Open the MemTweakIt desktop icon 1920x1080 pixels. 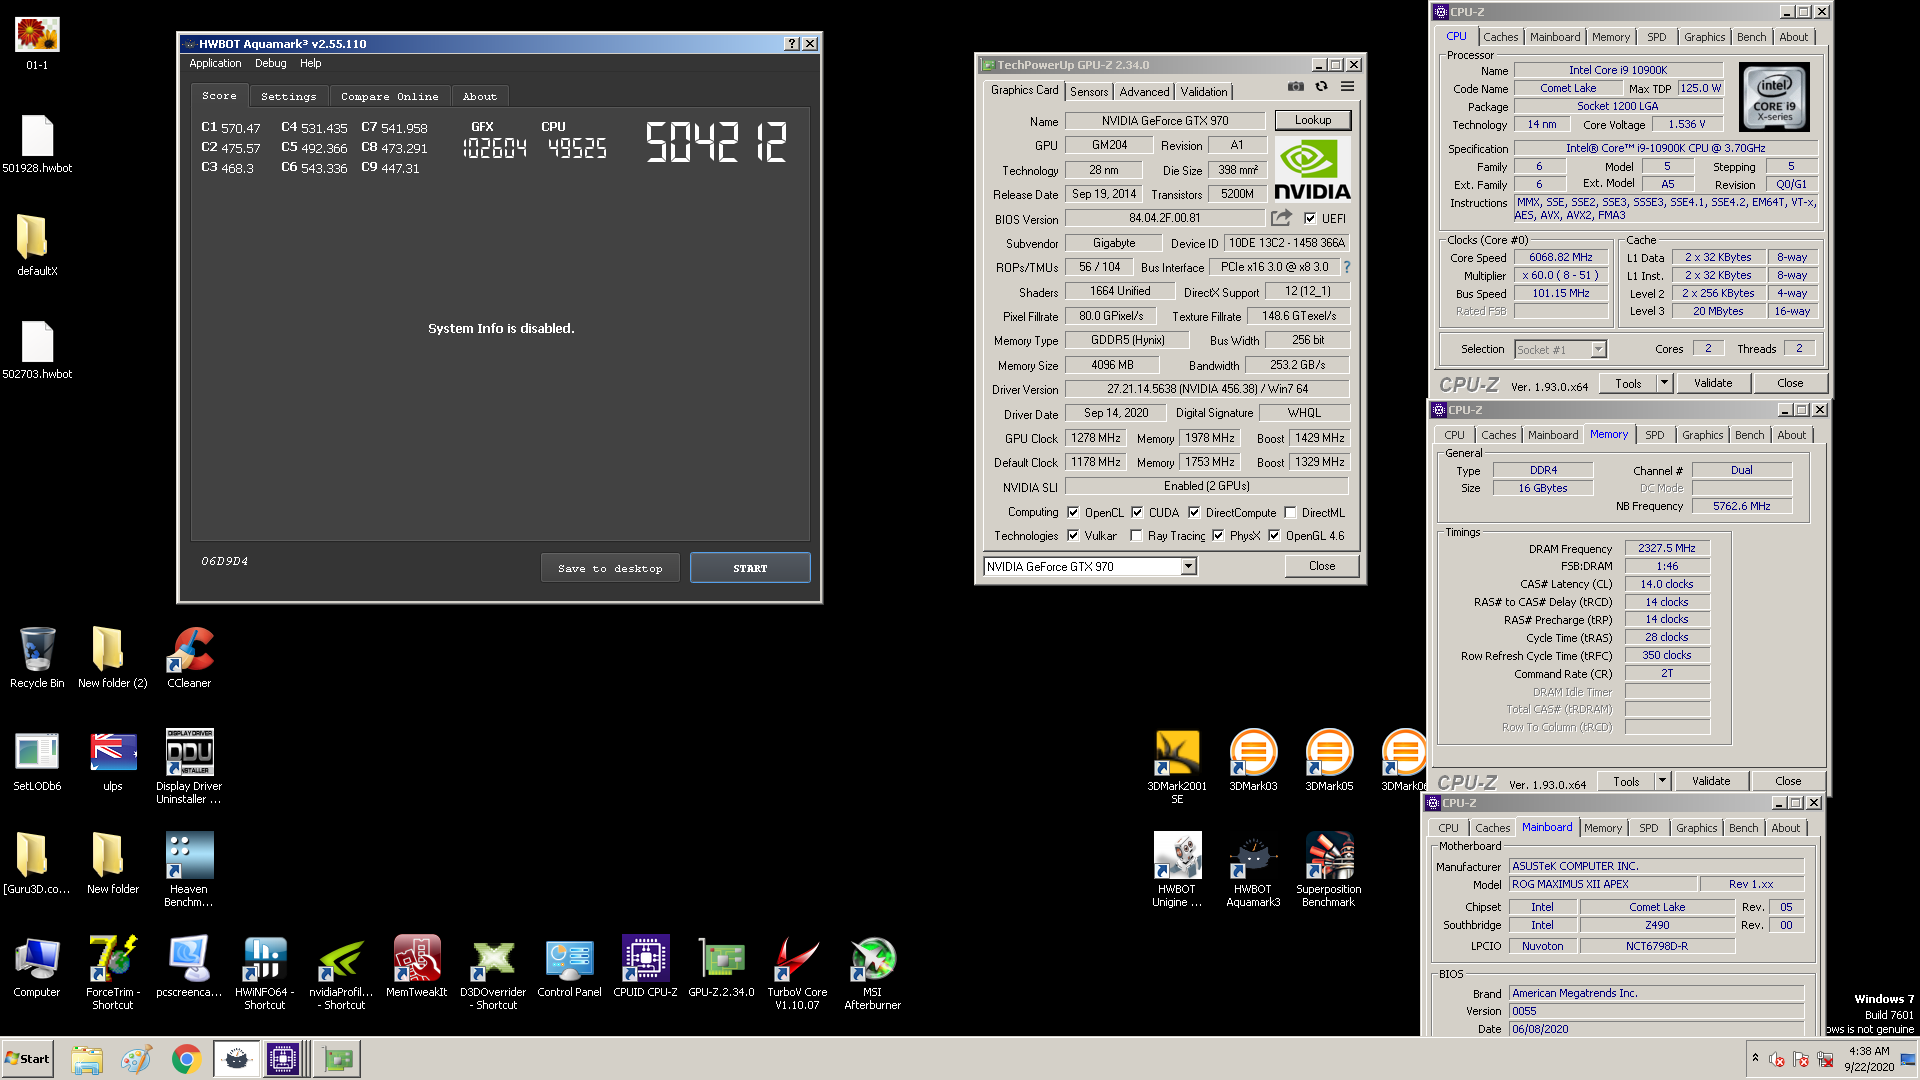coord(417,966)
